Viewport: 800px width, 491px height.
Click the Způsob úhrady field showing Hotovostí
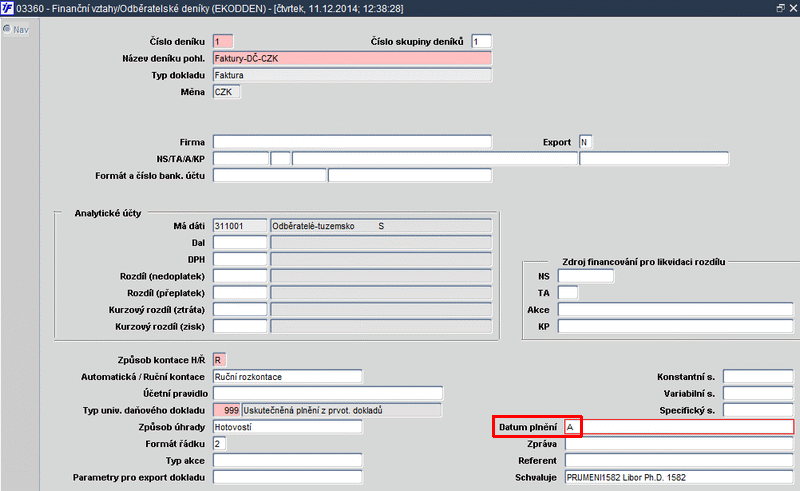[288, 427]
